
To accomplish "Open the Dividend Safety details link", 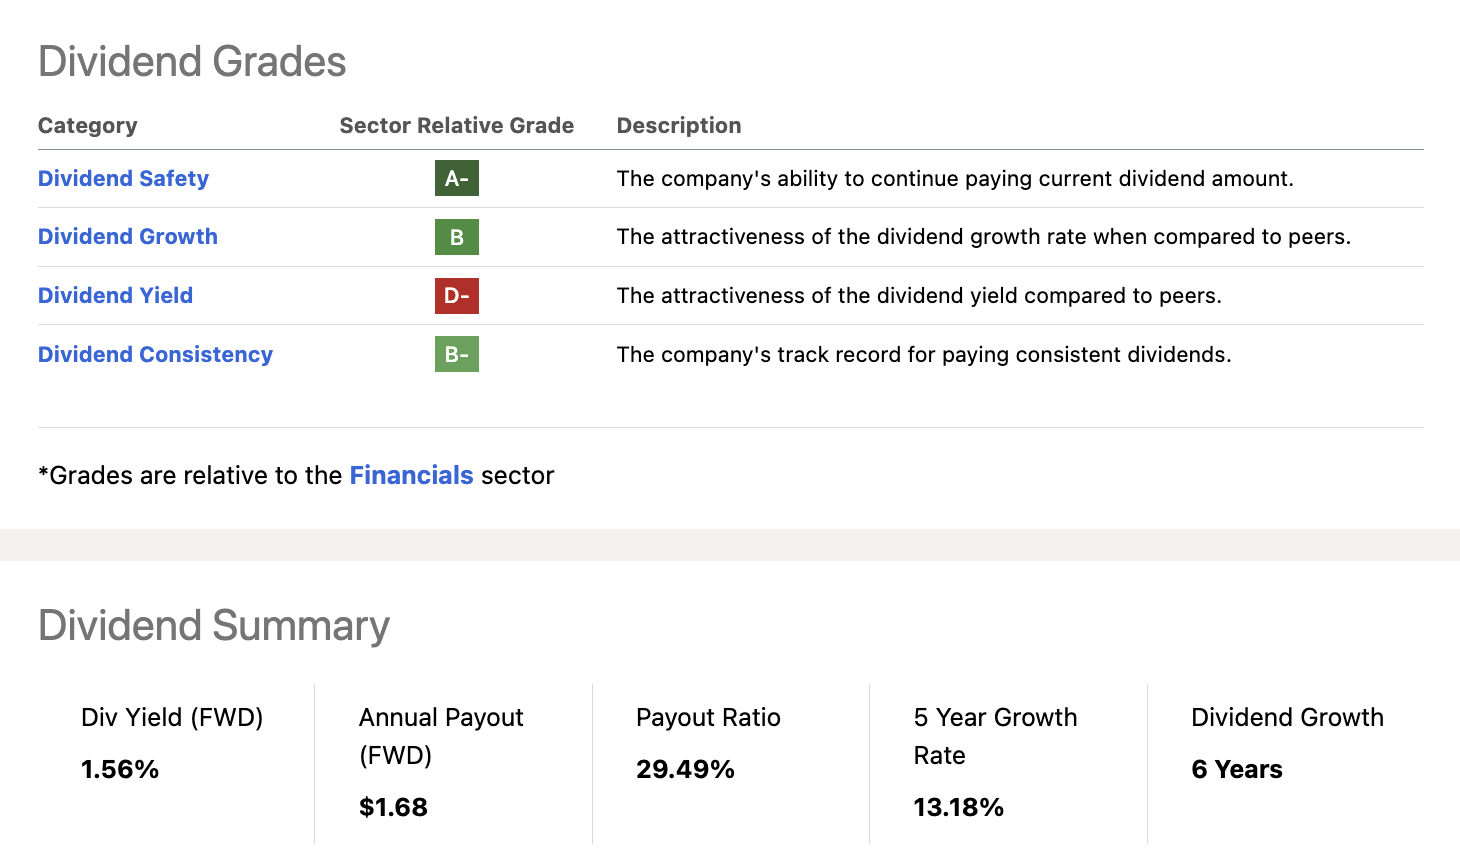I will [x=123, y=178].
